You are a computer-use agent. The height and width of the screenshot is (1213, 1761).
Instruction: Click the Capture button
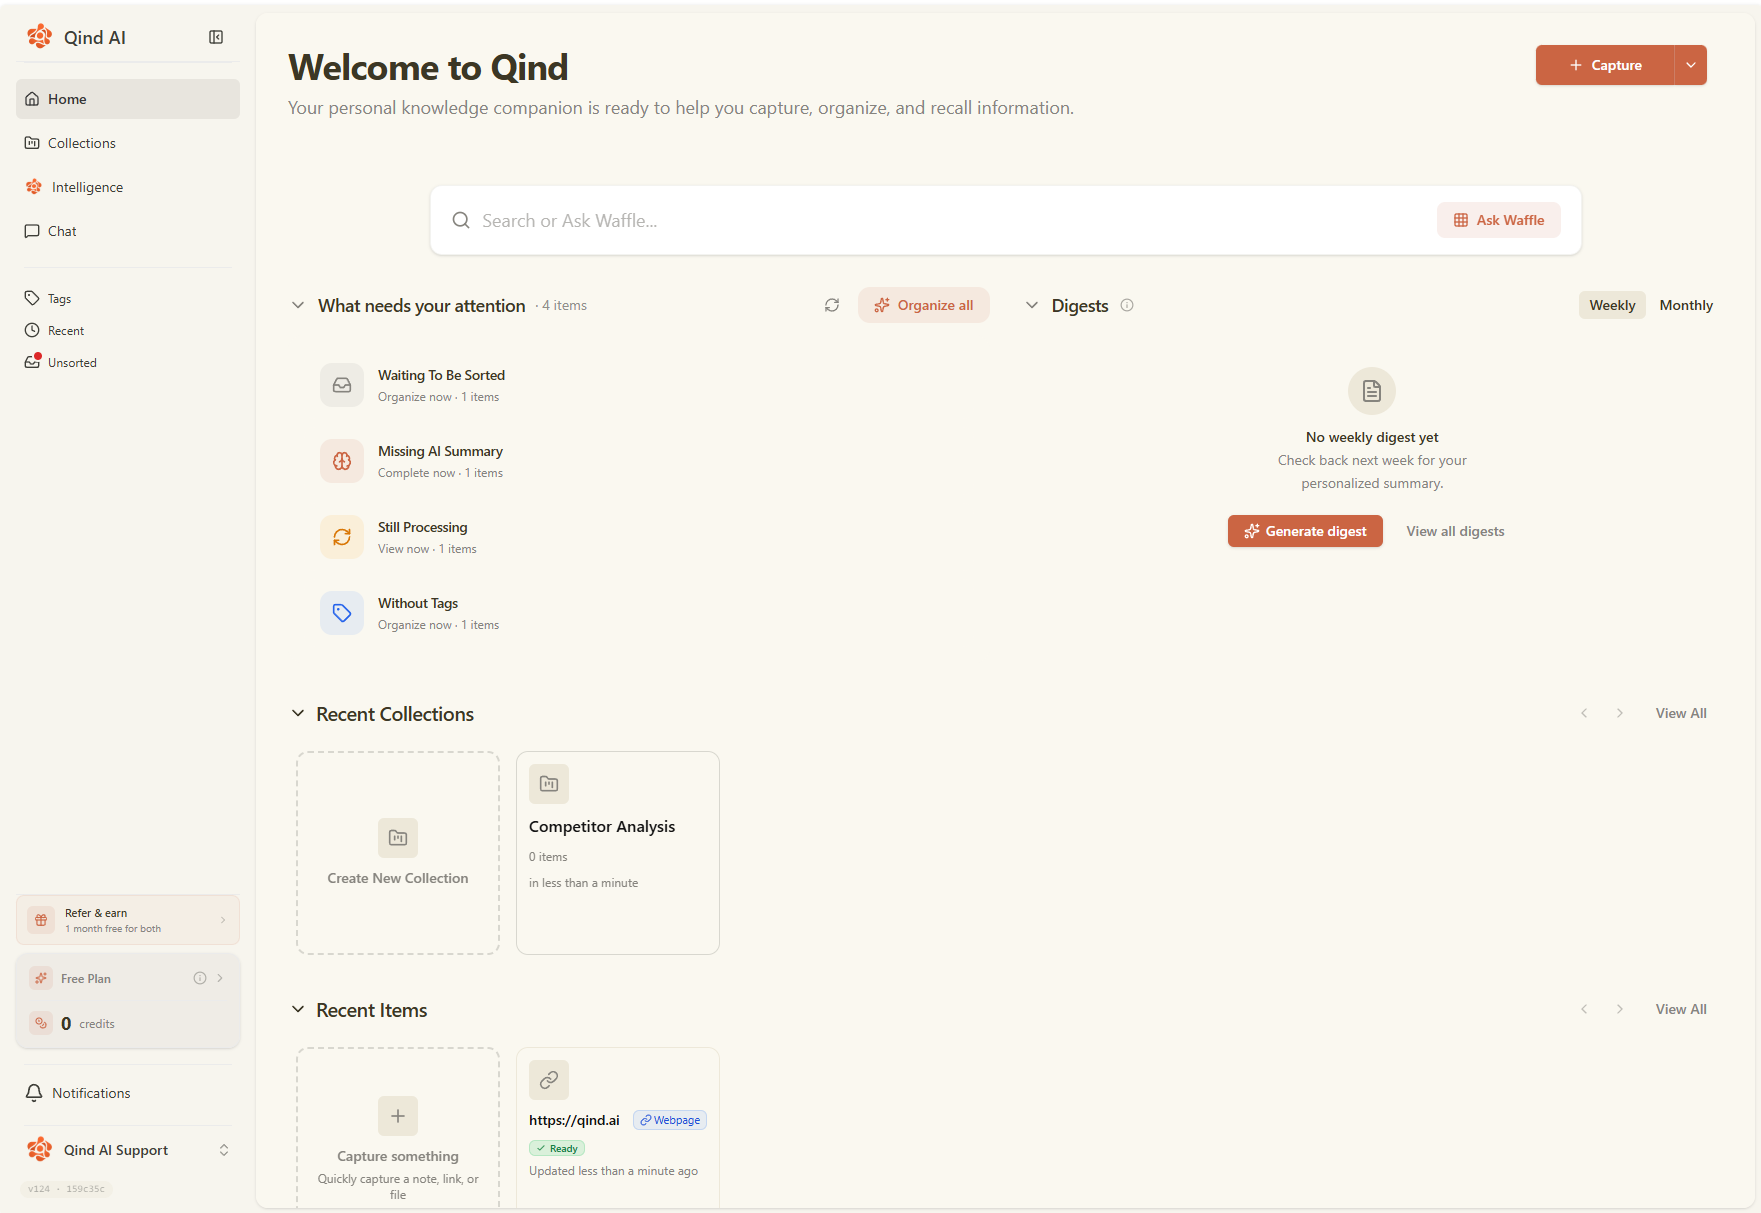coord(1605,65)
